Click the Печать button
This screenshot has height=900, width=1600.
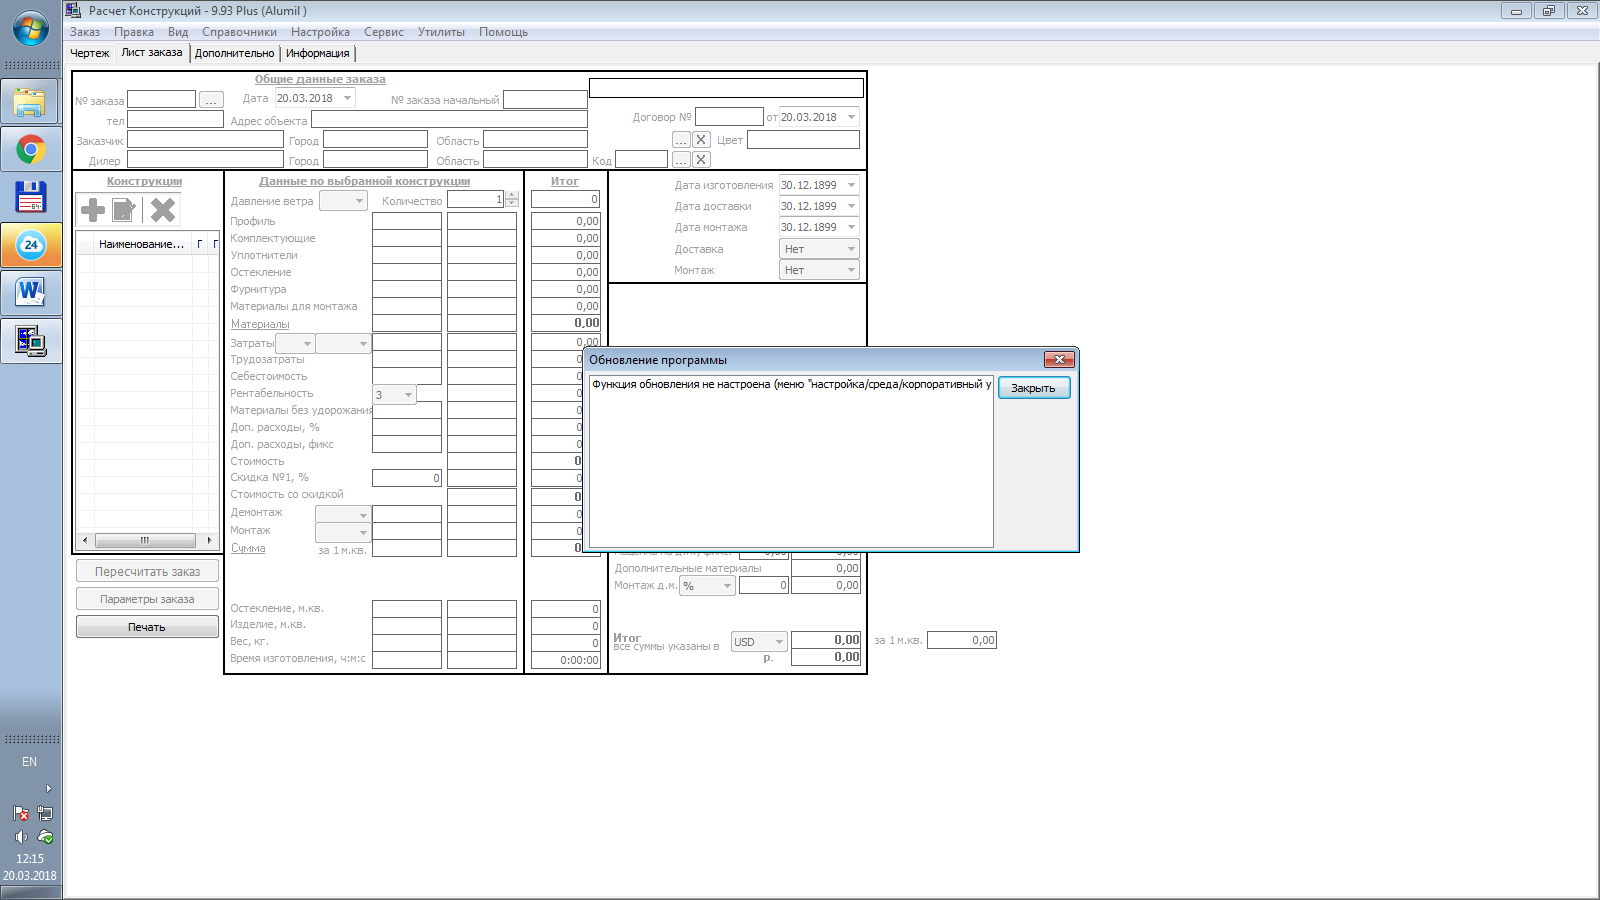(147, 627)
